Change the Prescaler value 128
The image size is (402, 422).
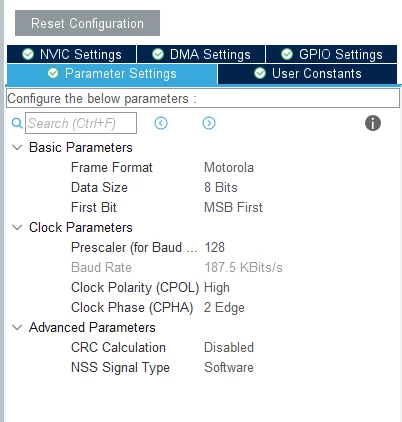click(215, 247)
